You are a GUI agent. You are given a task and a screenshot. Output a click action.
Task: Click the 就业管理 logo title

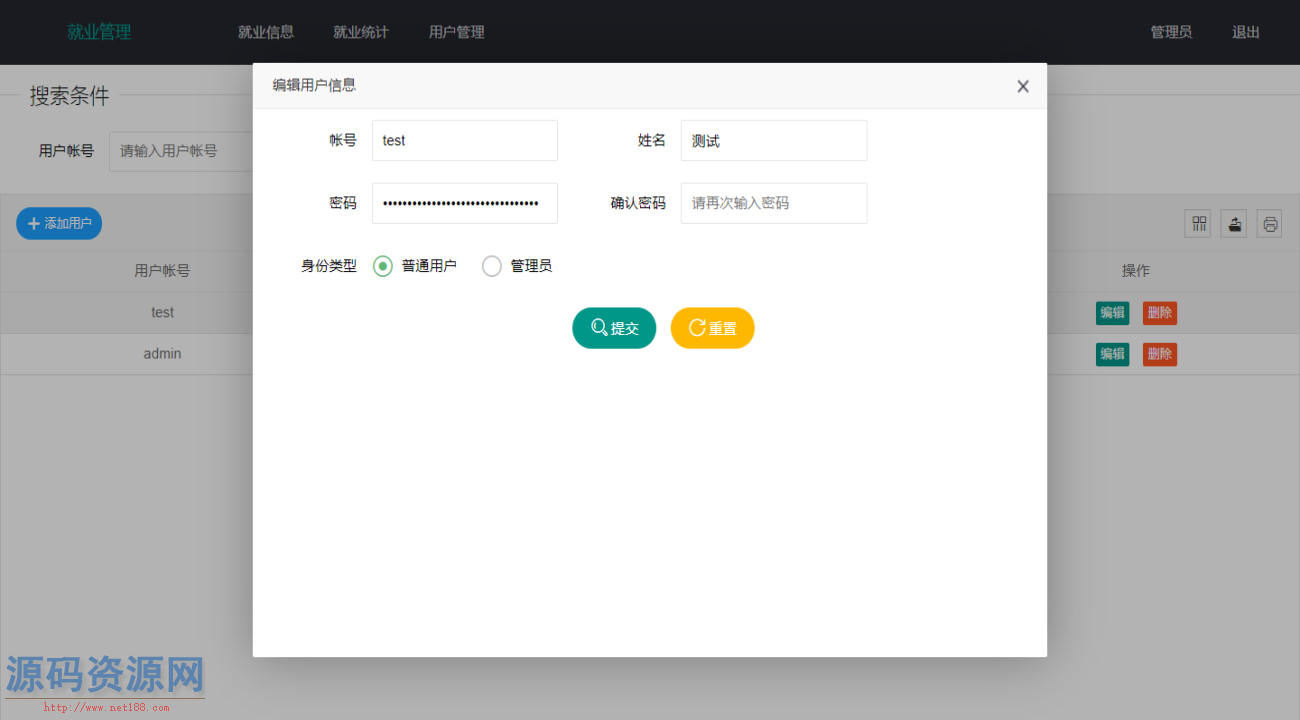click(99, 32)
